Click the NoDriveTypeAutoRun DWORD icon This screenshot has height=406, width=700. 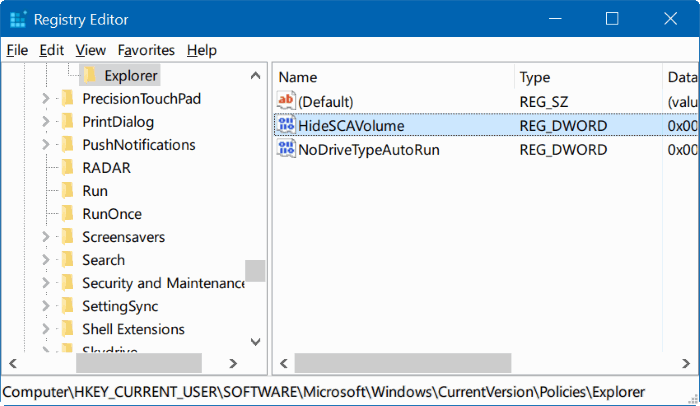click(x=286, y=150)
